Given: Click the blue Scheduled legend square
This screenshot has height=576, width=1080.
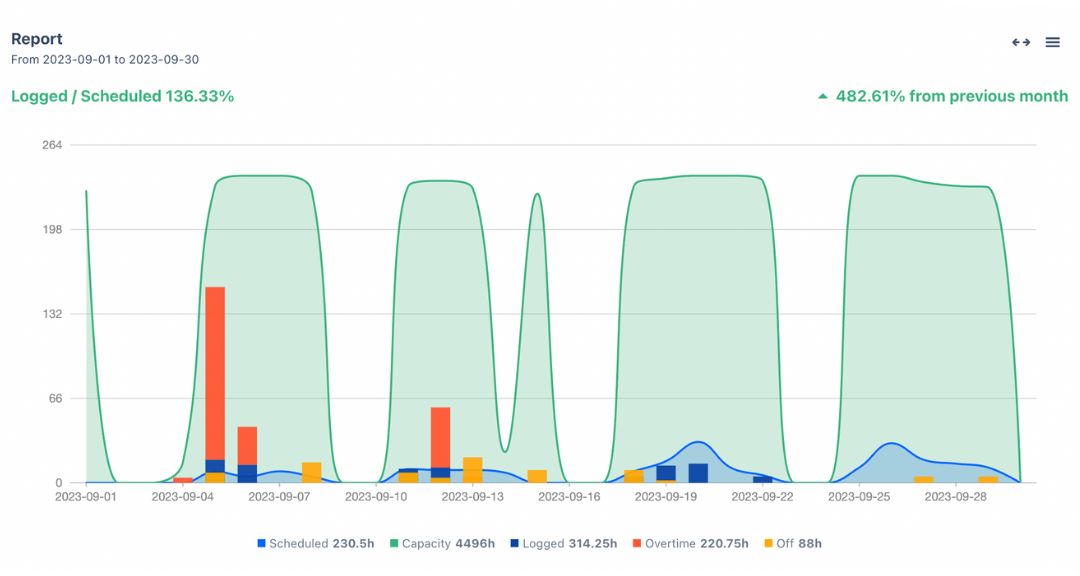Looking at the screenshot, I should 262,543.
